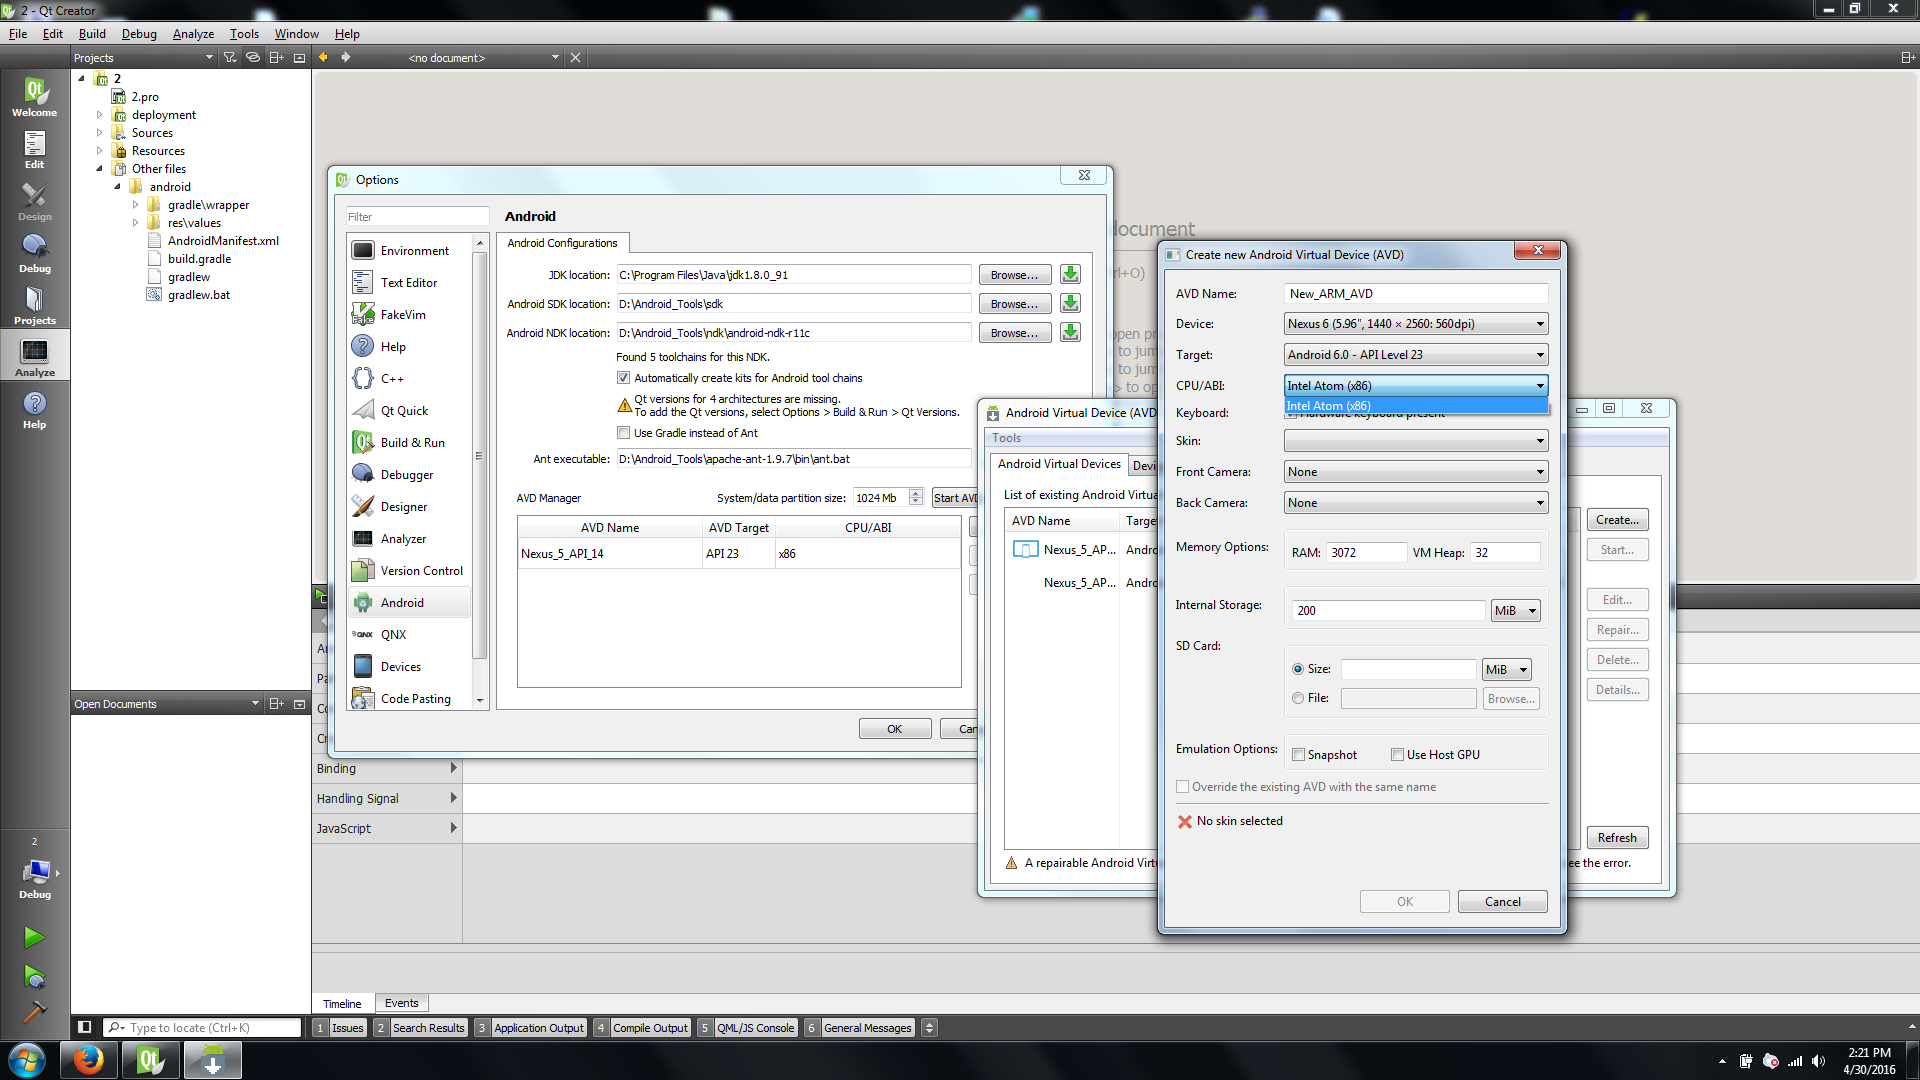Screen dimensions: 1920x1080
Task: Select Environment options category
Action: [410, 251]
